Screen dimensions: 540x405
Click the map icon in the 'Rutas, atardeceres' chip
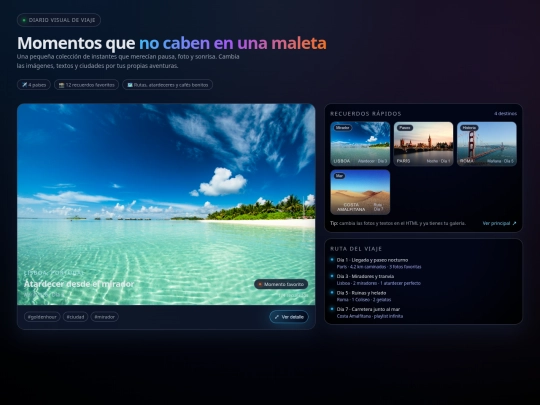coord(130,85)
